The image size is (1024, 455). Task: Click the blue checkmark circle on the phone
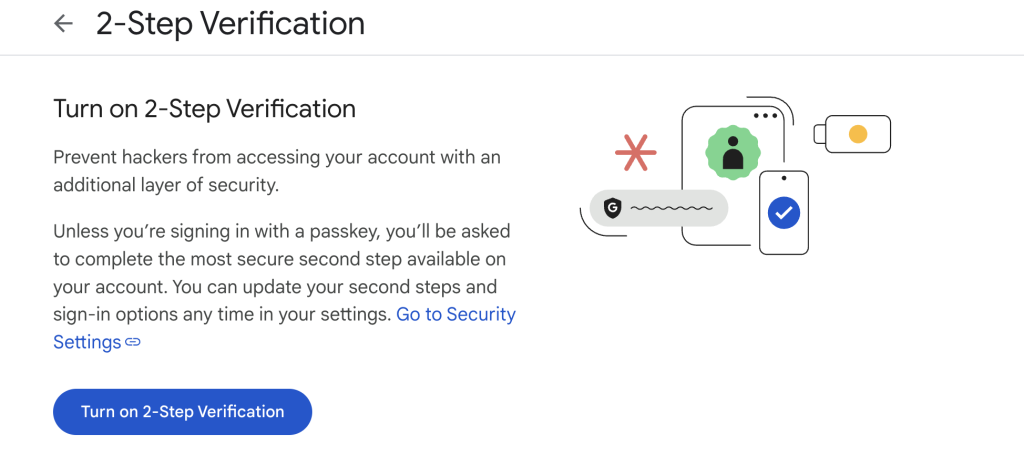click(x=784, y=212)
